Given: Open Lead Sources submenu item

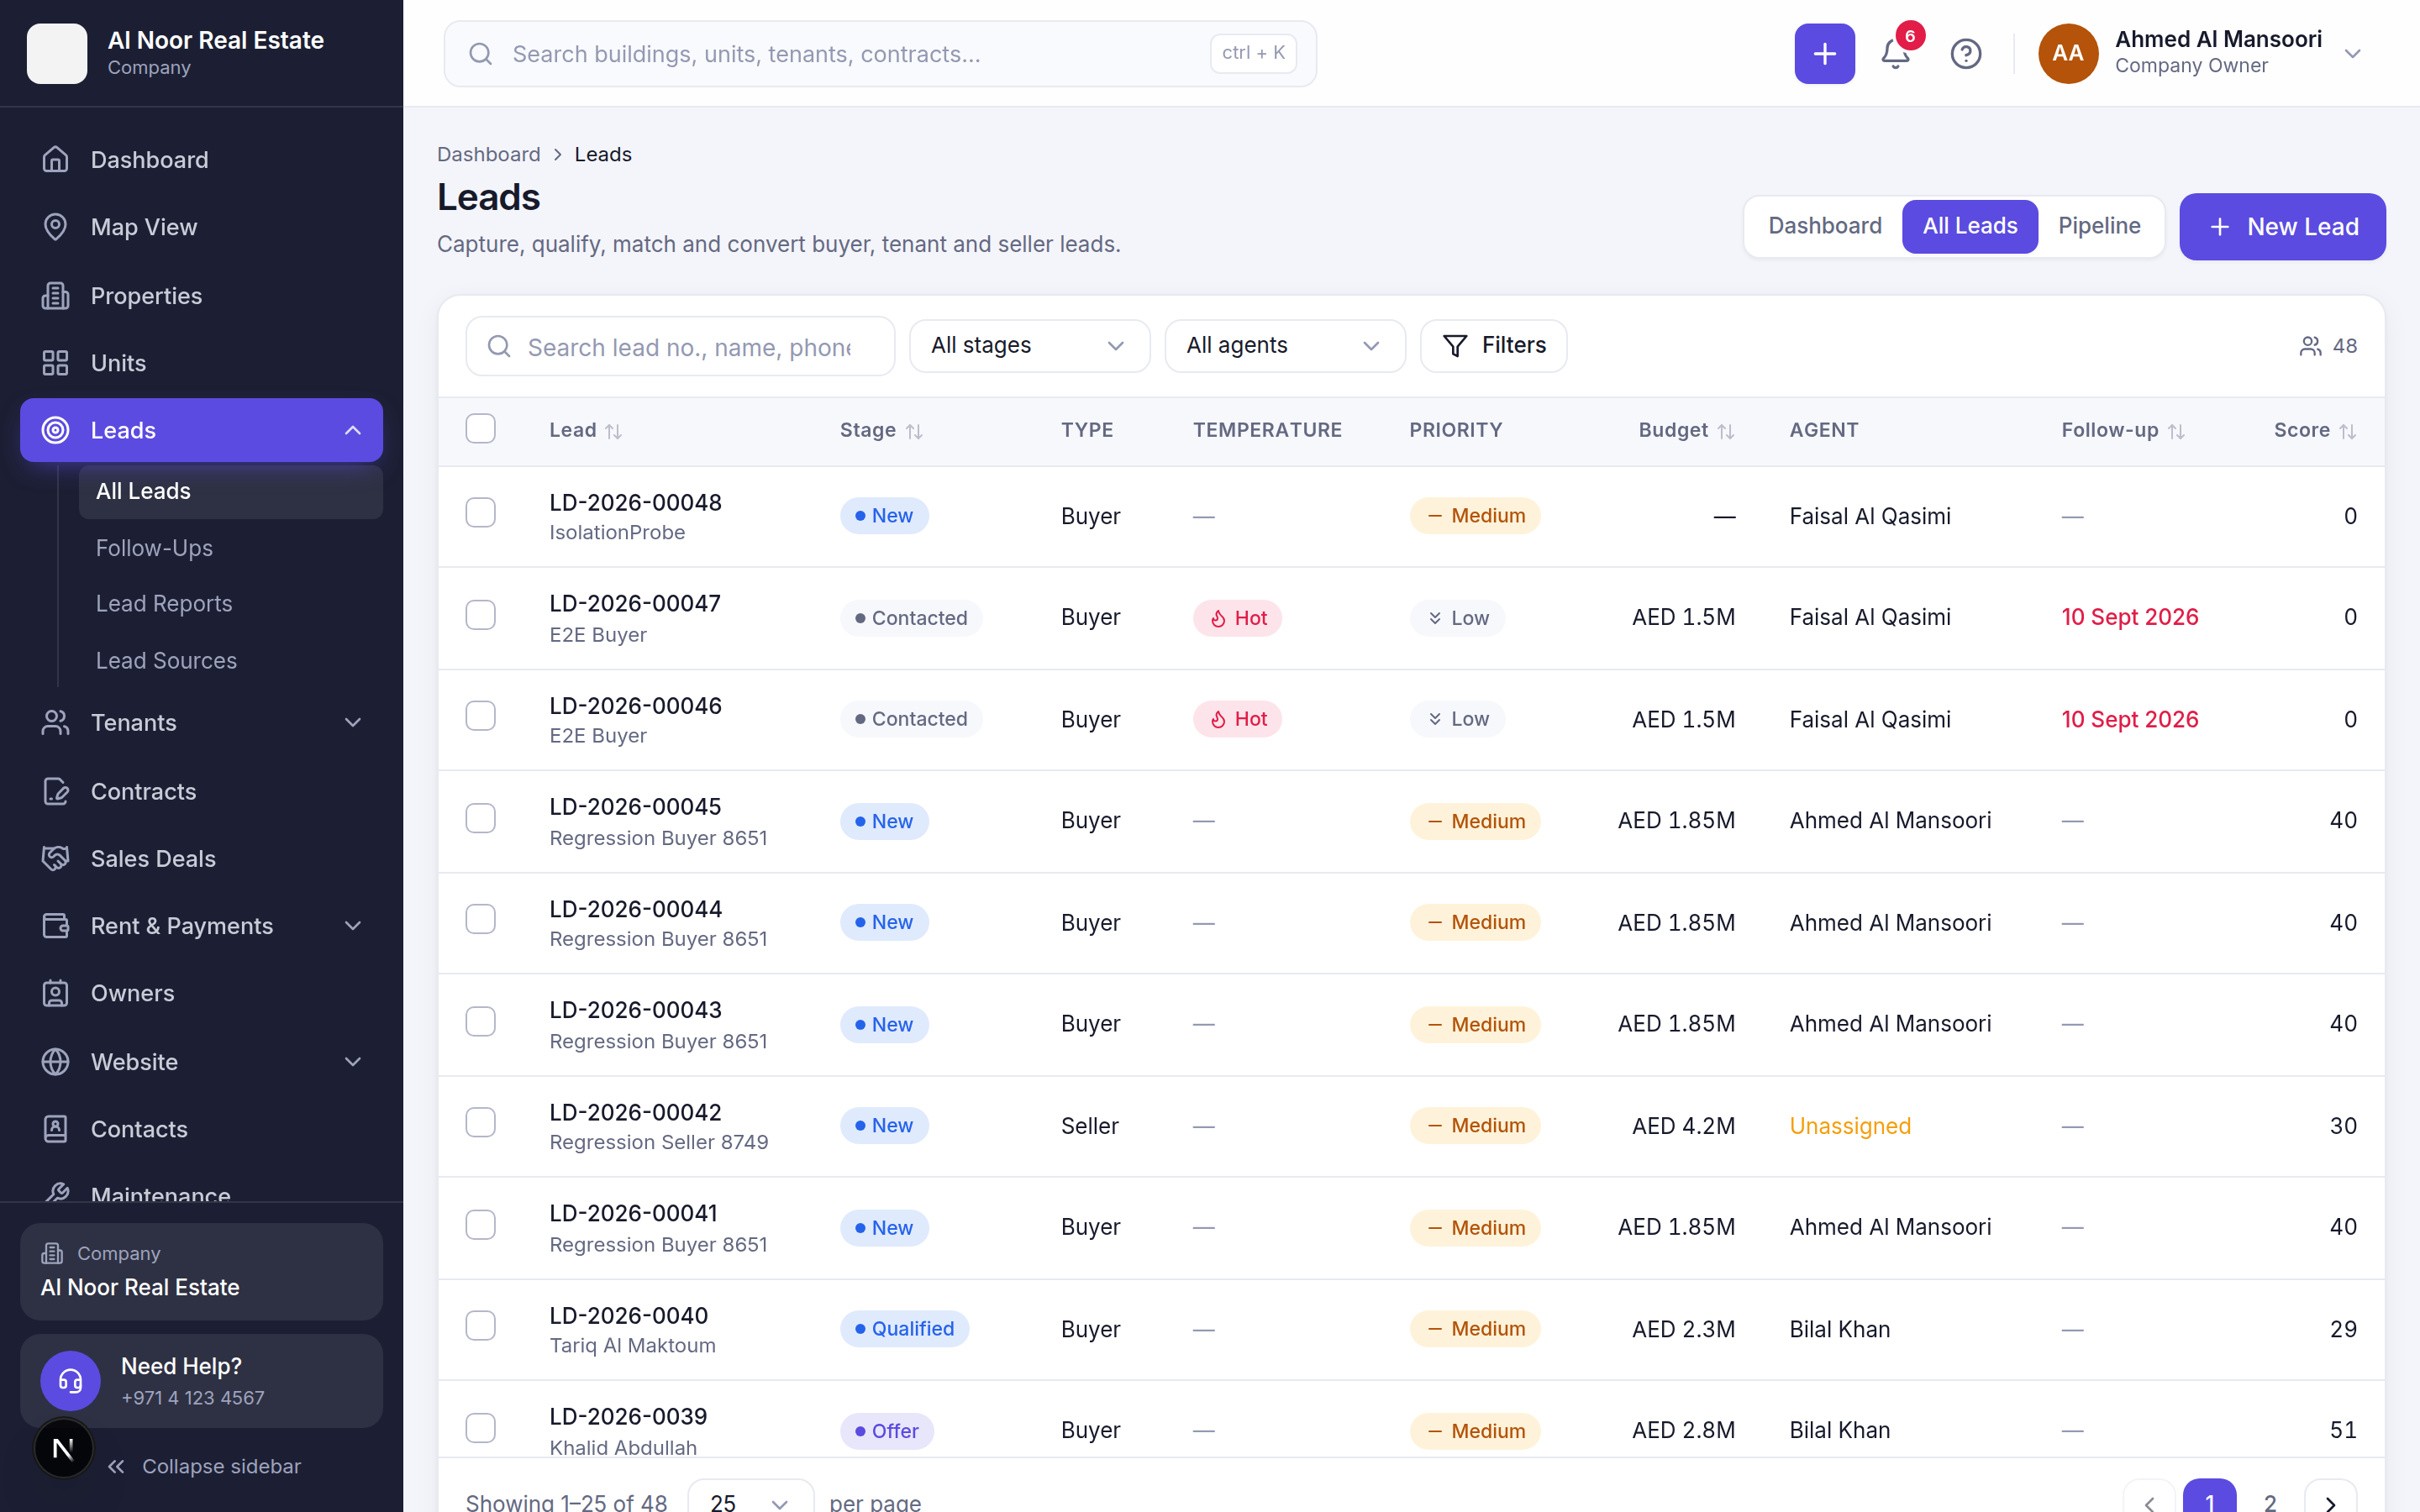Looking at the screenshot, I should (x=231, y=661).
